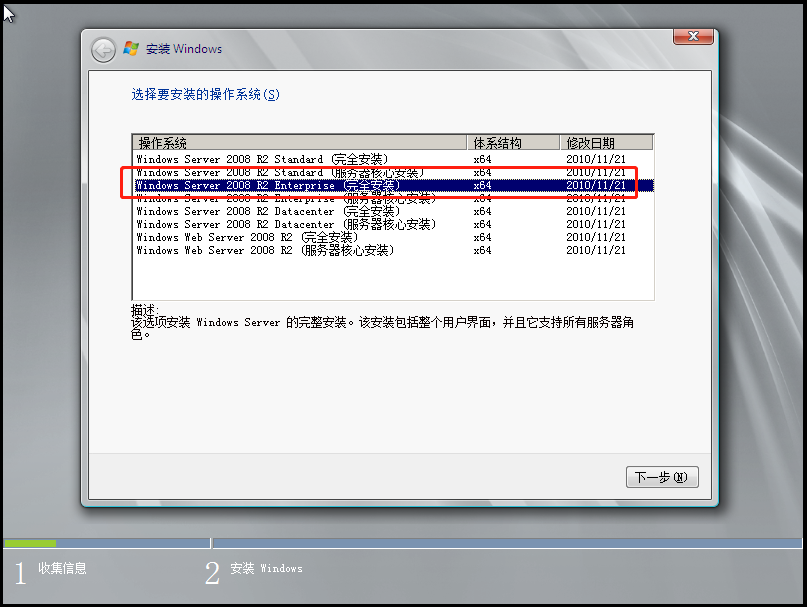Click the 收集信息 step label

click(62, 568)
